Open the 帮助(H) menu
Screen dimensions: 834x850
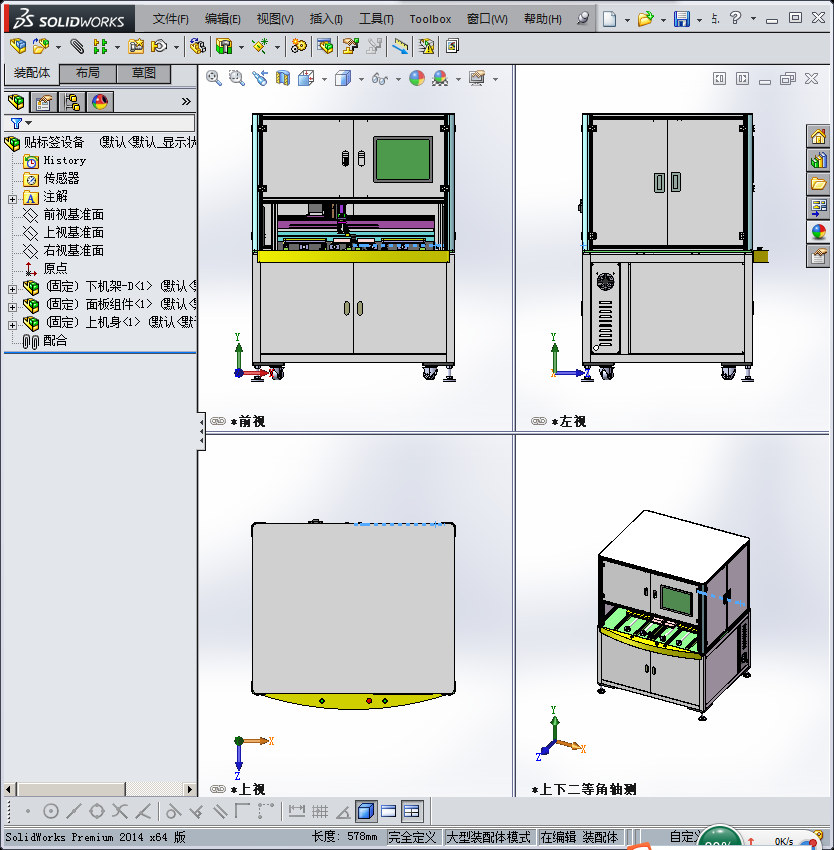543,19
